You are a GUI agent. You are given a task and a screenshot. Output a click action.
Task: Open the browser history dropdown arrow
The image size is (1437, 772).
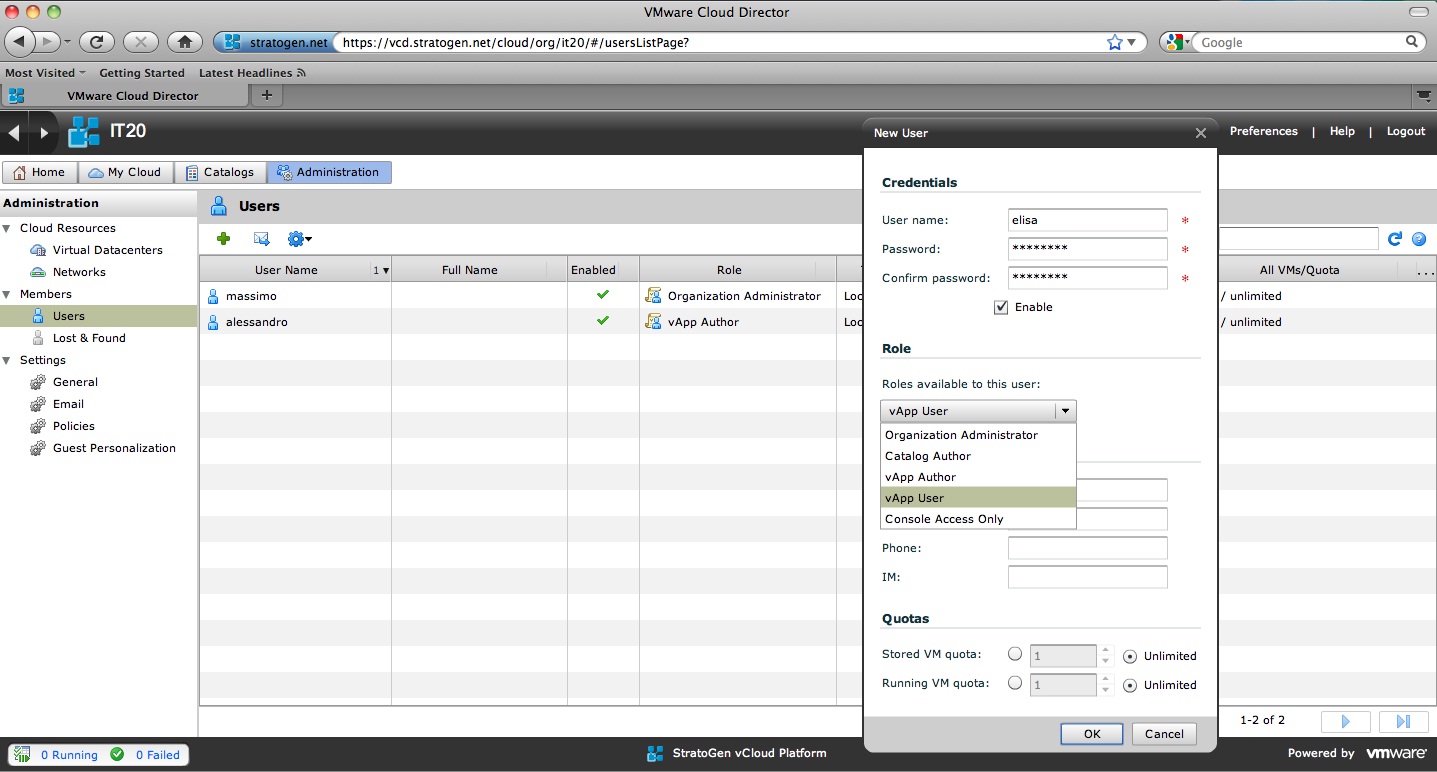(x=67, y=43)
